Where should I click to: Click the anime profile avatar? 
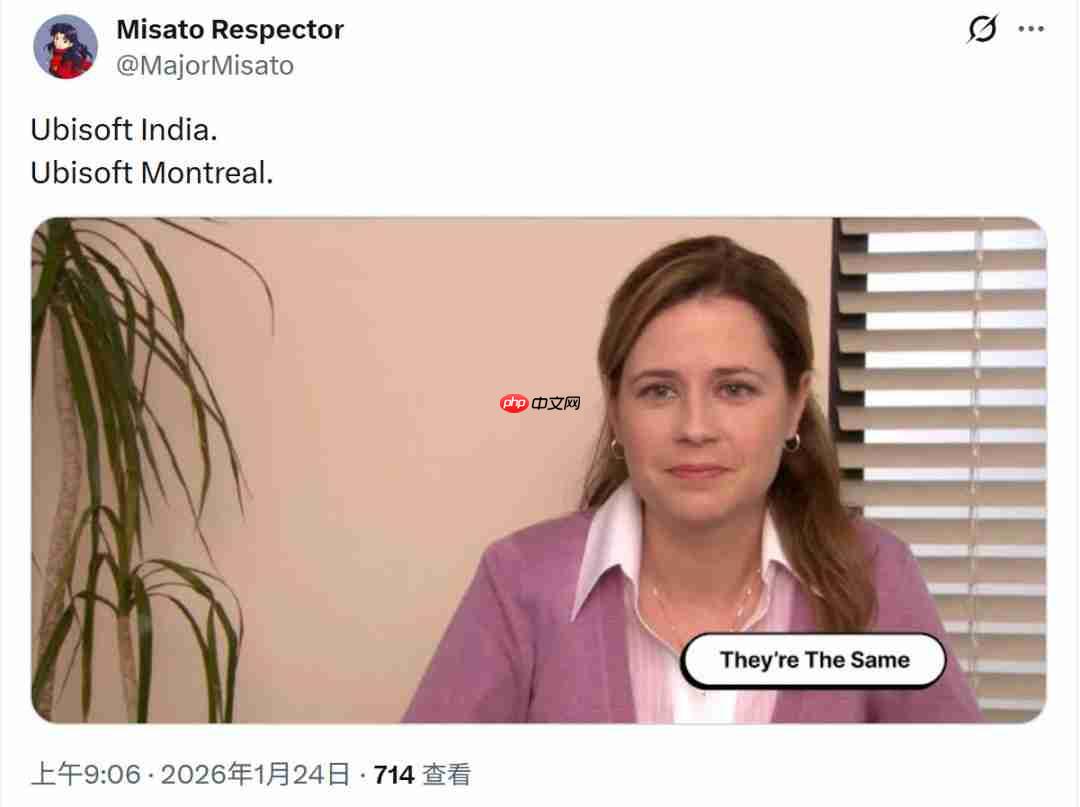(x=65, y=47)
